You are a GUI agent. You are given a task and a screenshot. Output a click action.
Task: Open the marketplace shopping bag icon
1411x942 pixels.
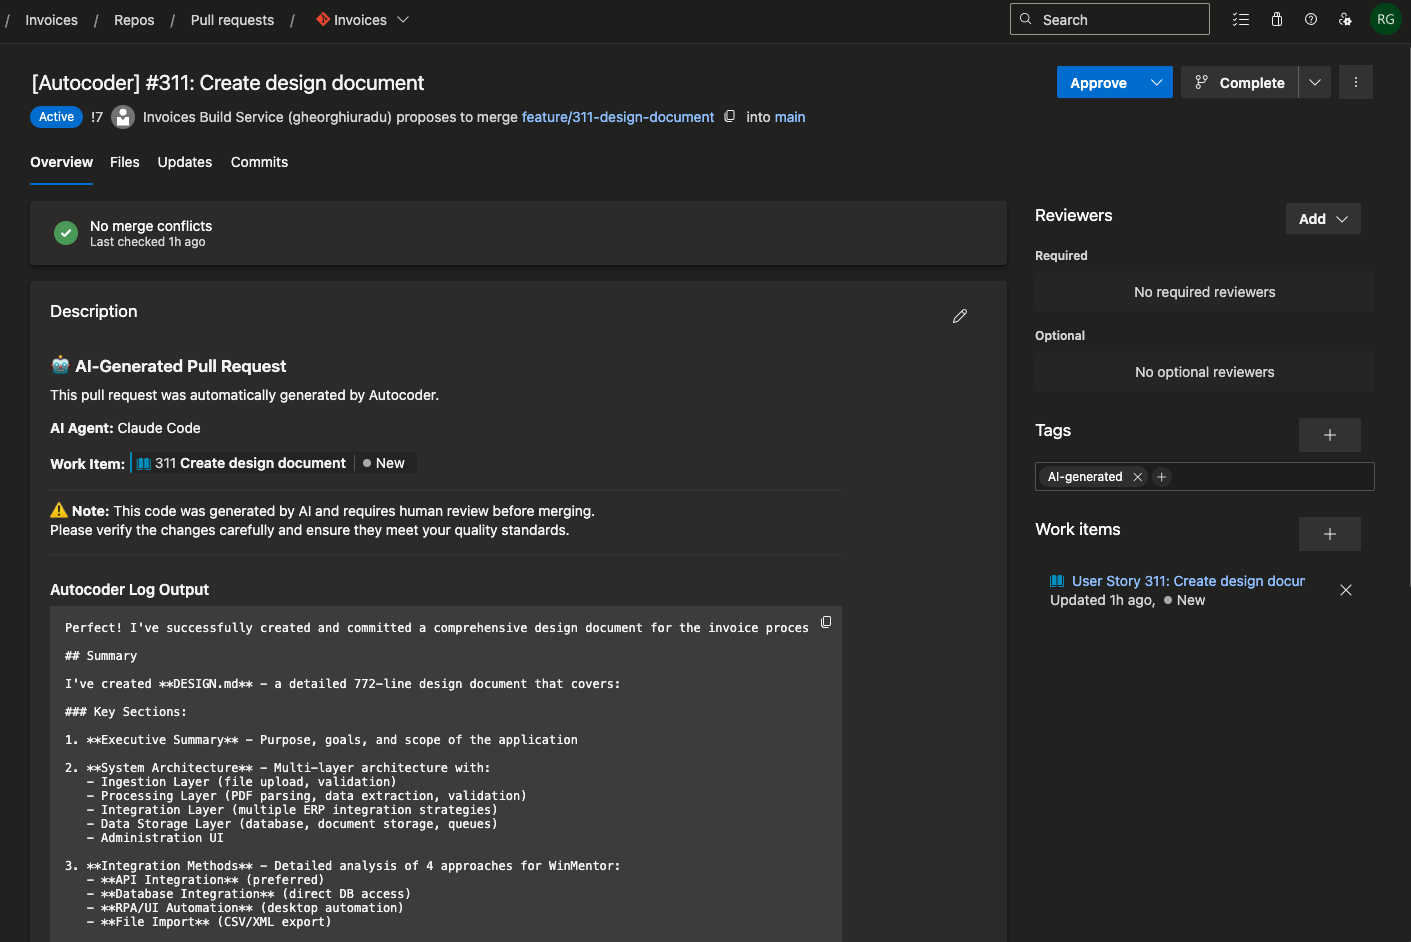tap(1276, 19)
